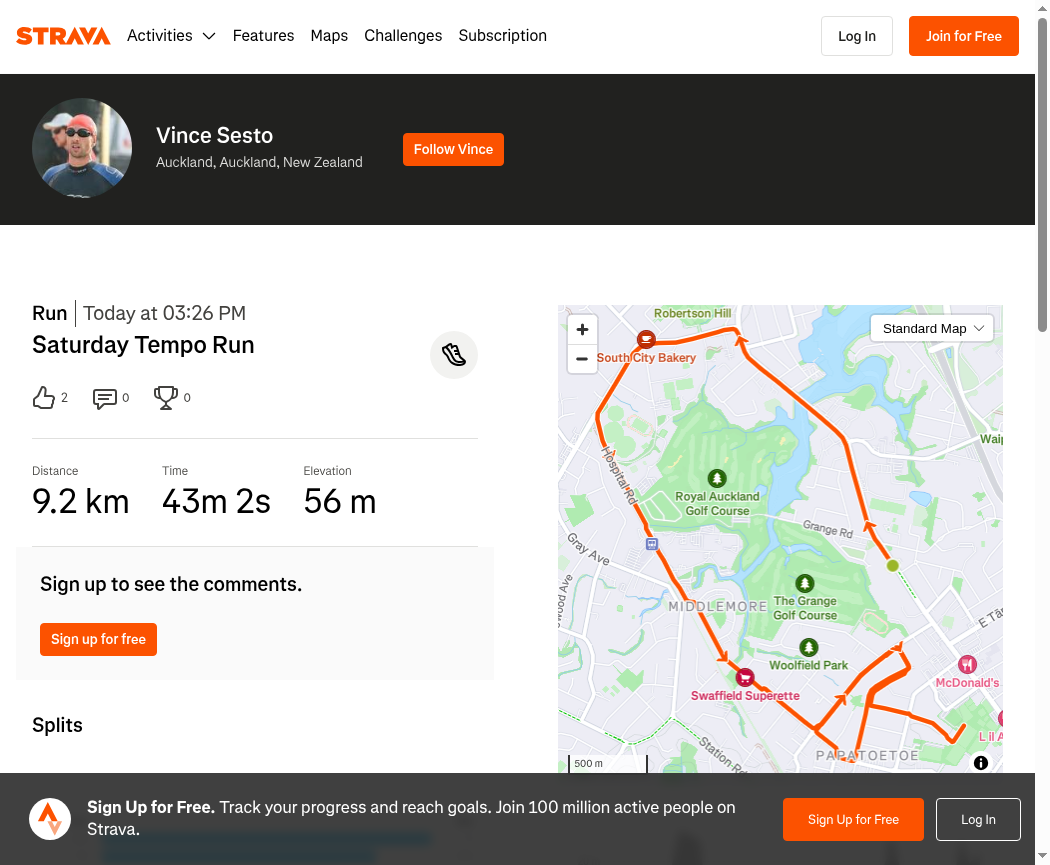This screenshot has width=1050, height=865.
Task: Click the 9.2 km distance value
Action: pyautogui.click(x=80, y=501)
